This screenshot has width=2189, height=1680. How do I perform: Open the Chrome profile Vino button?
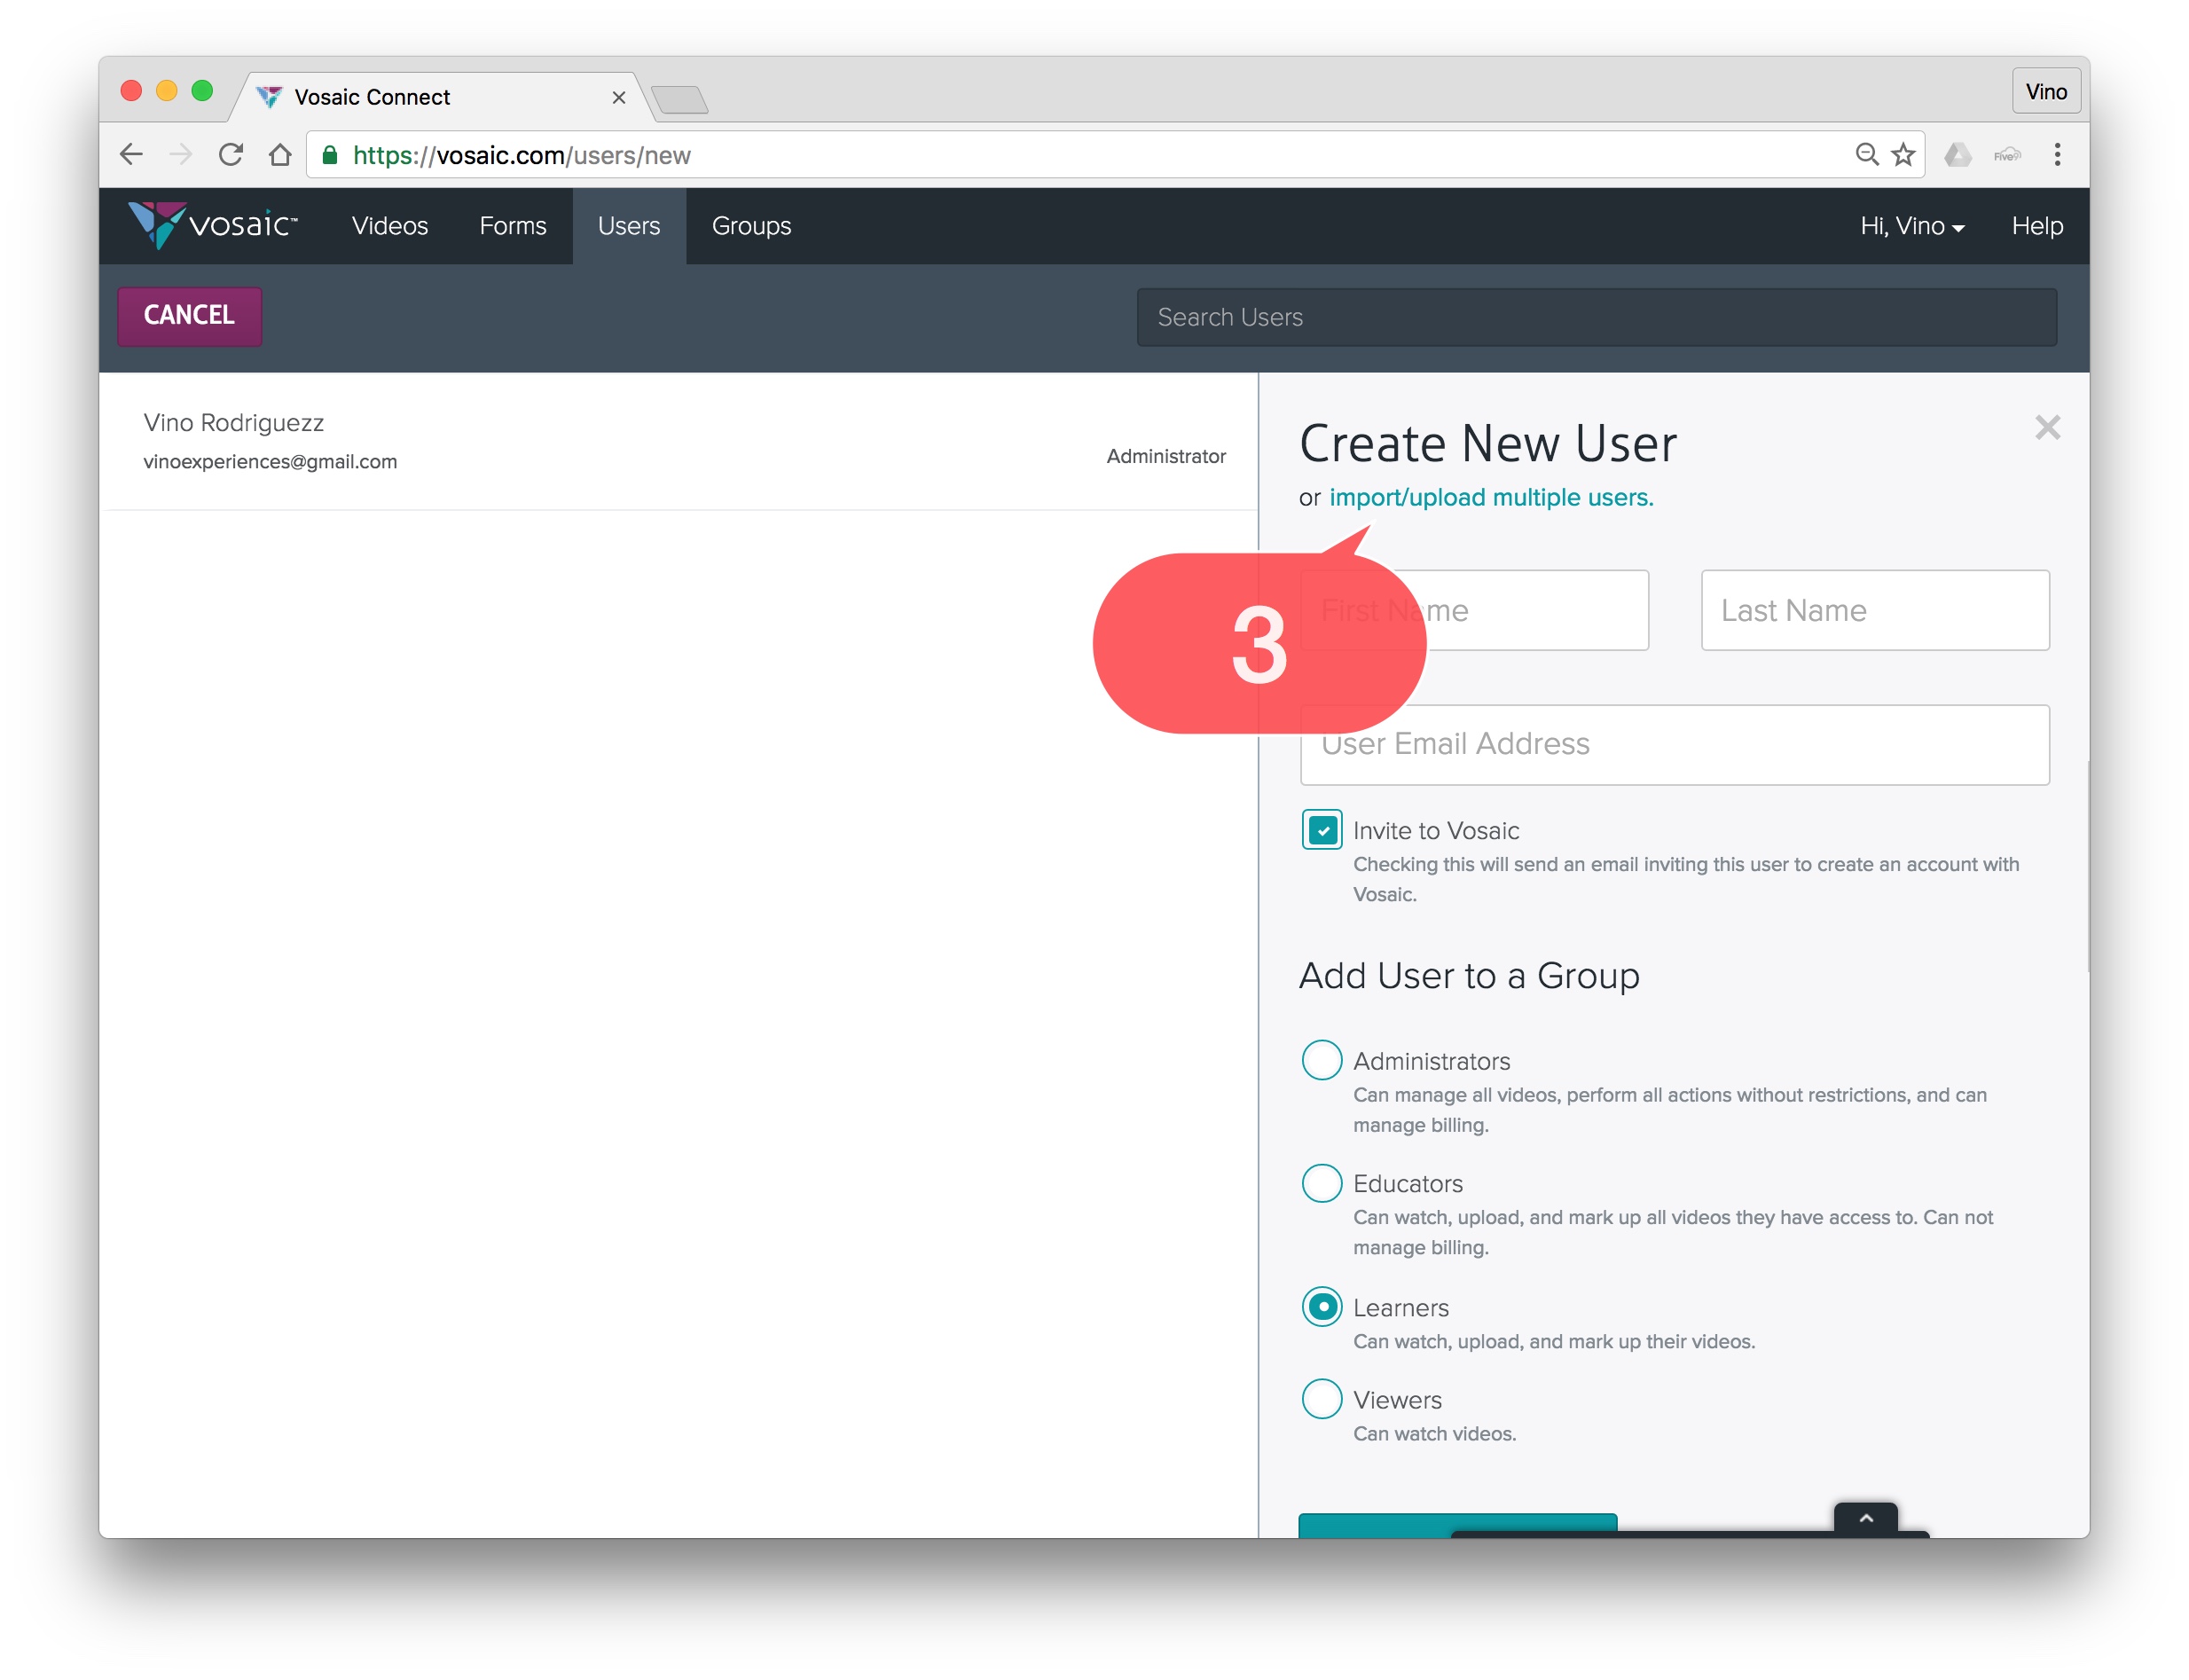[2045, 92]
